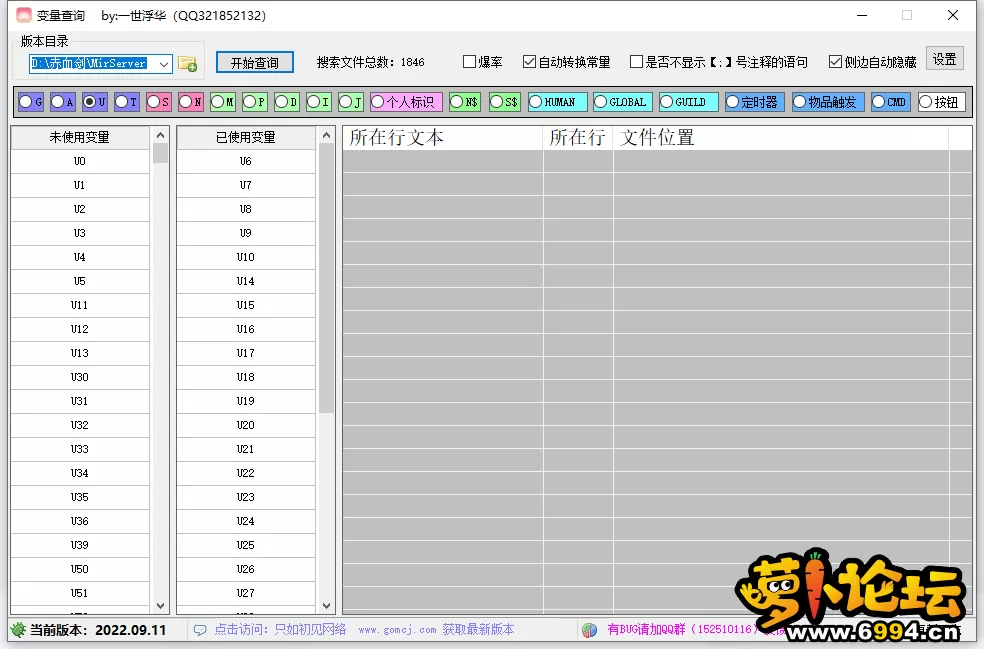Select U6 in used variables list
Screen dimensions: 984x649
tap(245, 161)
